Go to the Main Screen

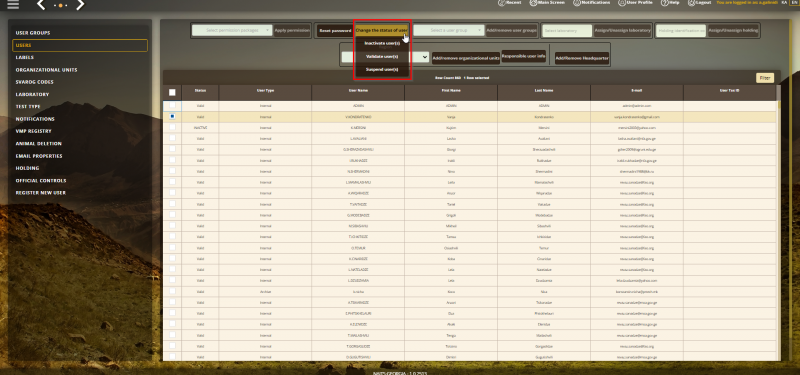(547, 3)
